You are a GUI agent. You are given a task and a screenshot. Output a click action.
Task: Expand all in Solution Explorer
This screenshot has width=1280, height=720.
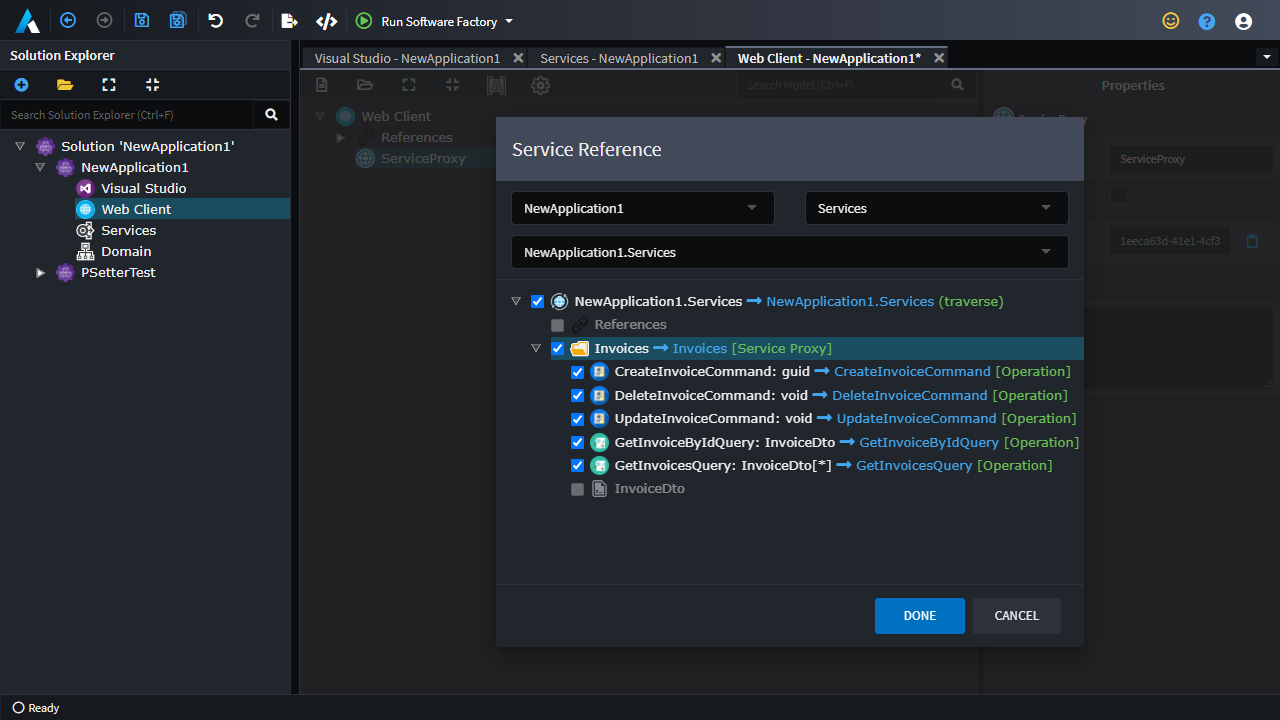109,85
